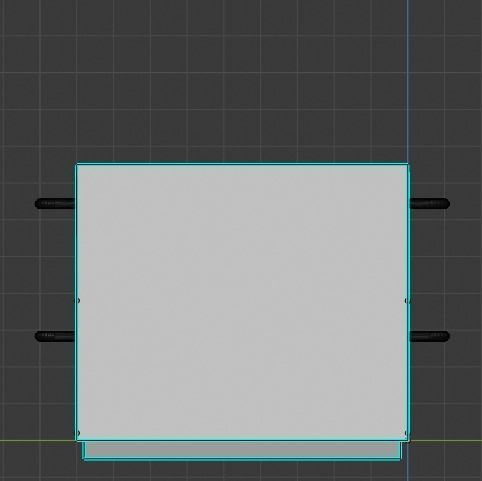Select the upper black rod on the right side
This screenshot has width=482, height=481.
pos(430,204)
